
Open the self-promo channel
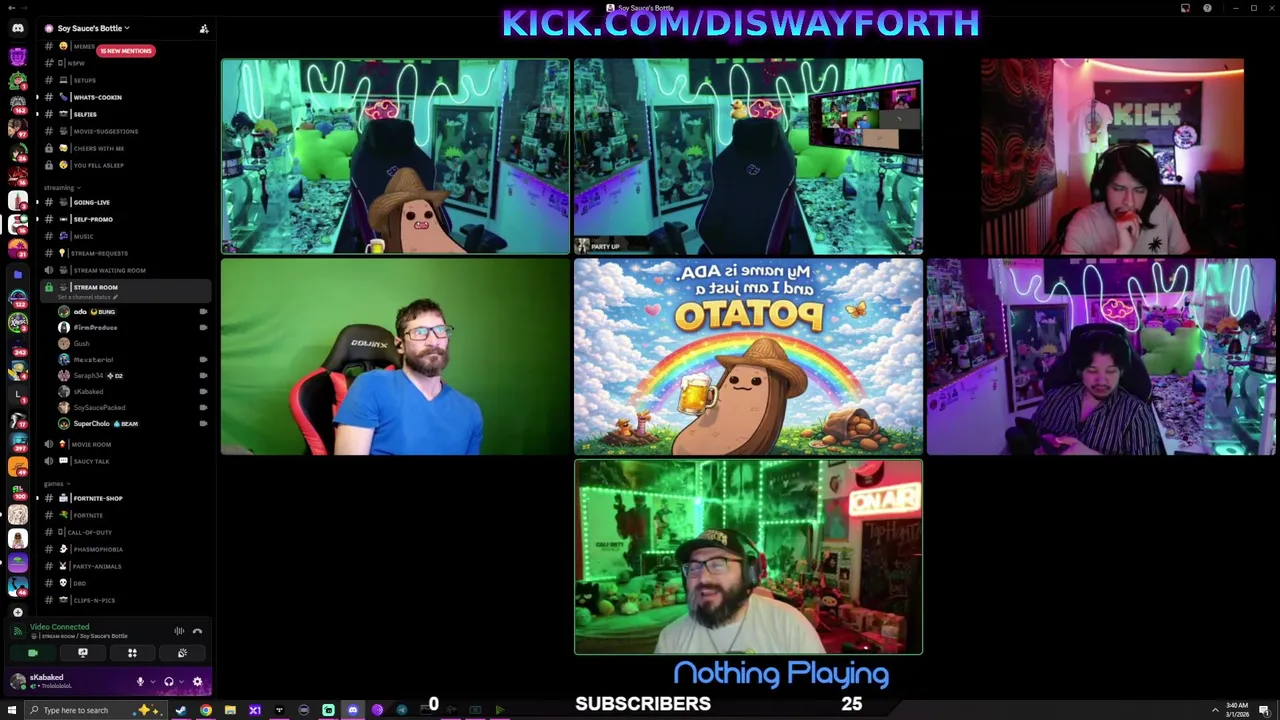125,219
